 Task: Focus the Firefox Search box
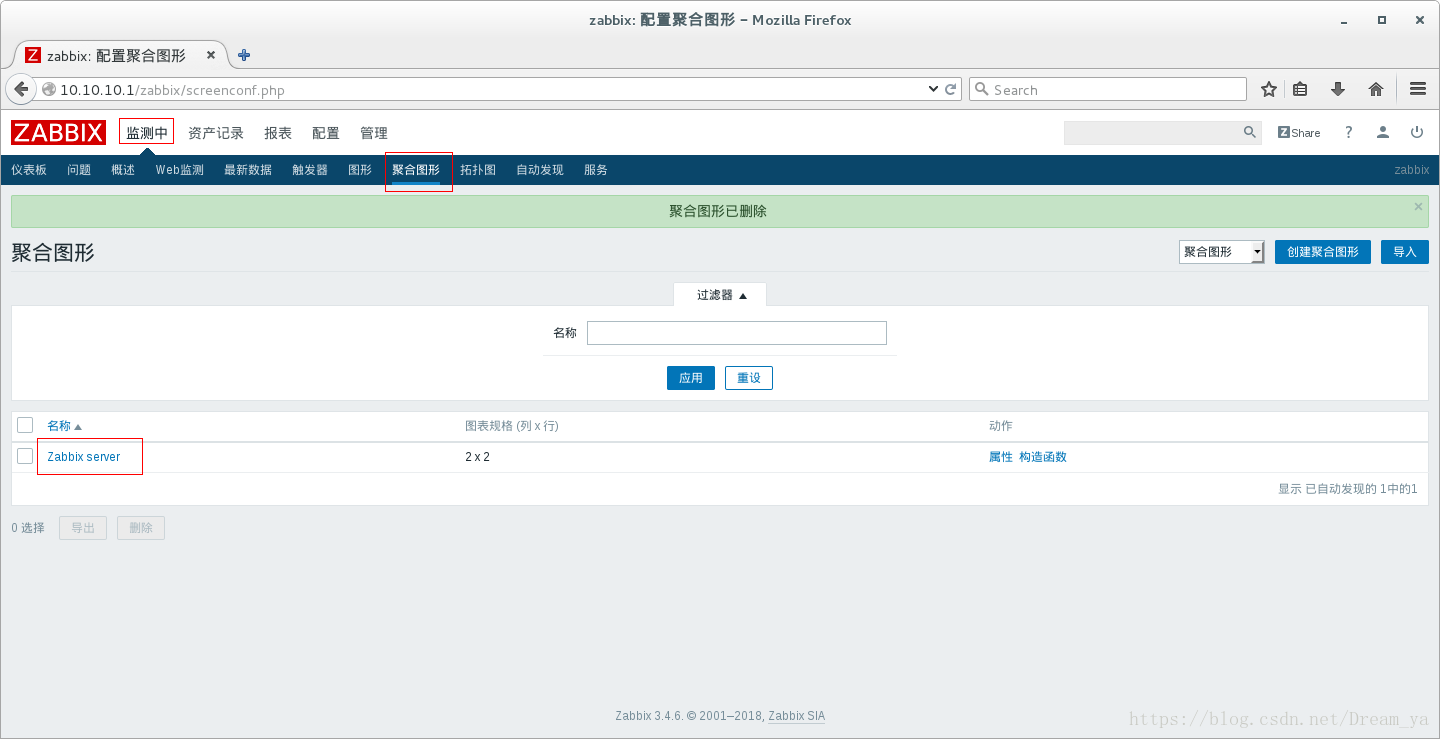tap(1108, 89)
